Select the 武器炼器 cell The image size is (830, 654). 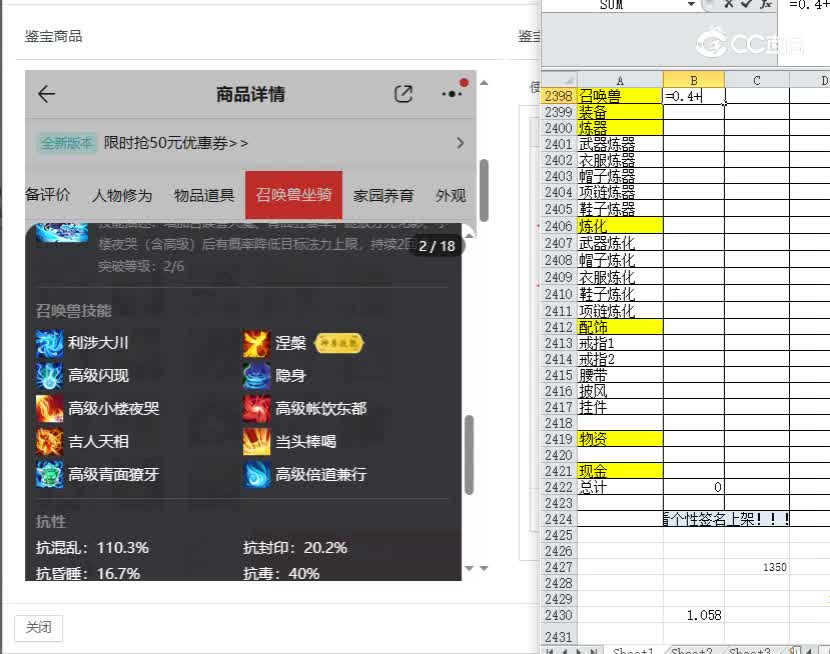[x=620, y=144]
